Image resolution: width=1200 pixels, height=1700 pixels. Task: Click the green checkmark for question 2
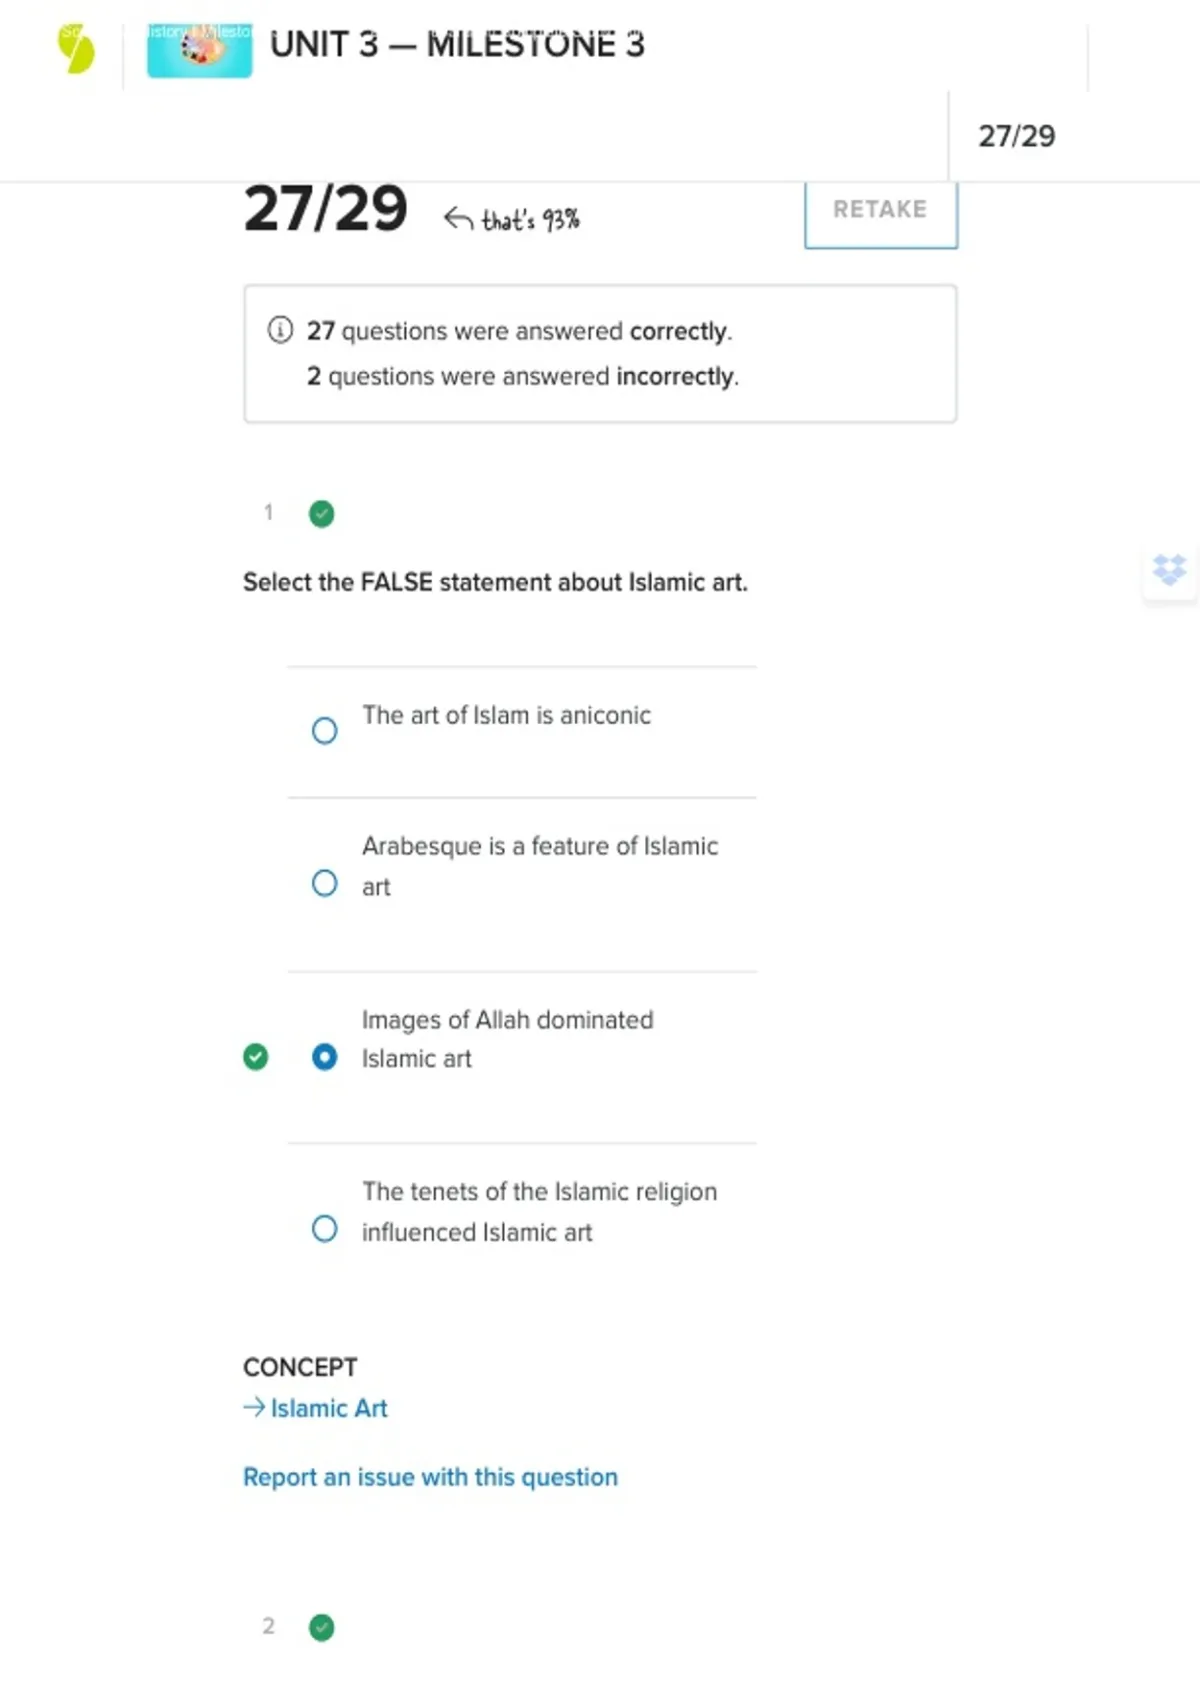coord(321,1627)
